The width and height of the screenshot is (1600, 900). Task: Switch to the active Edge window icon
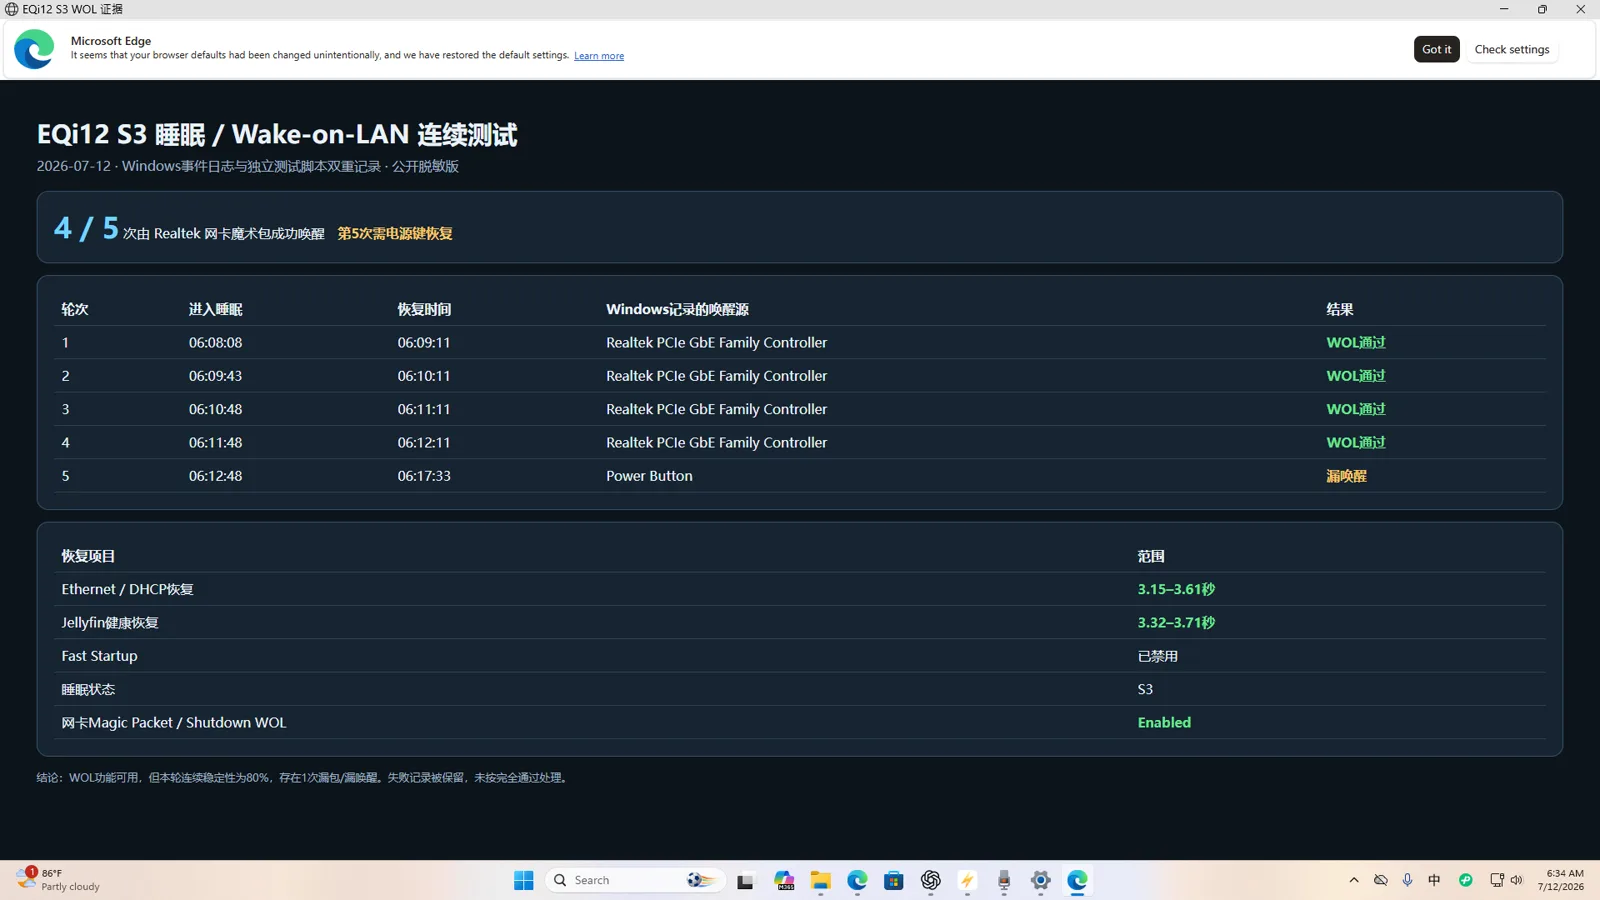[1077, 880]
